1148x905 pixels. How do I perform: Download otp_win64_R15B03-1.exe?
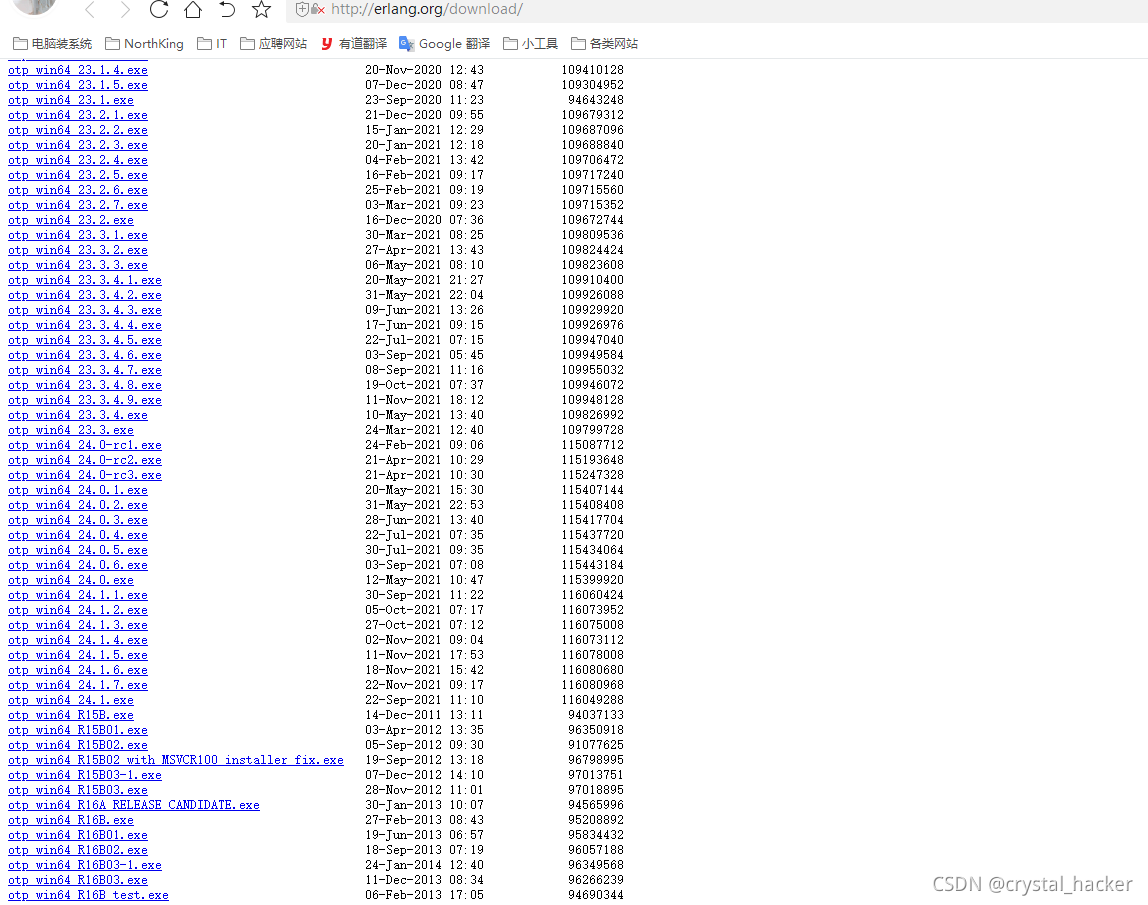(x=85, y=775)
